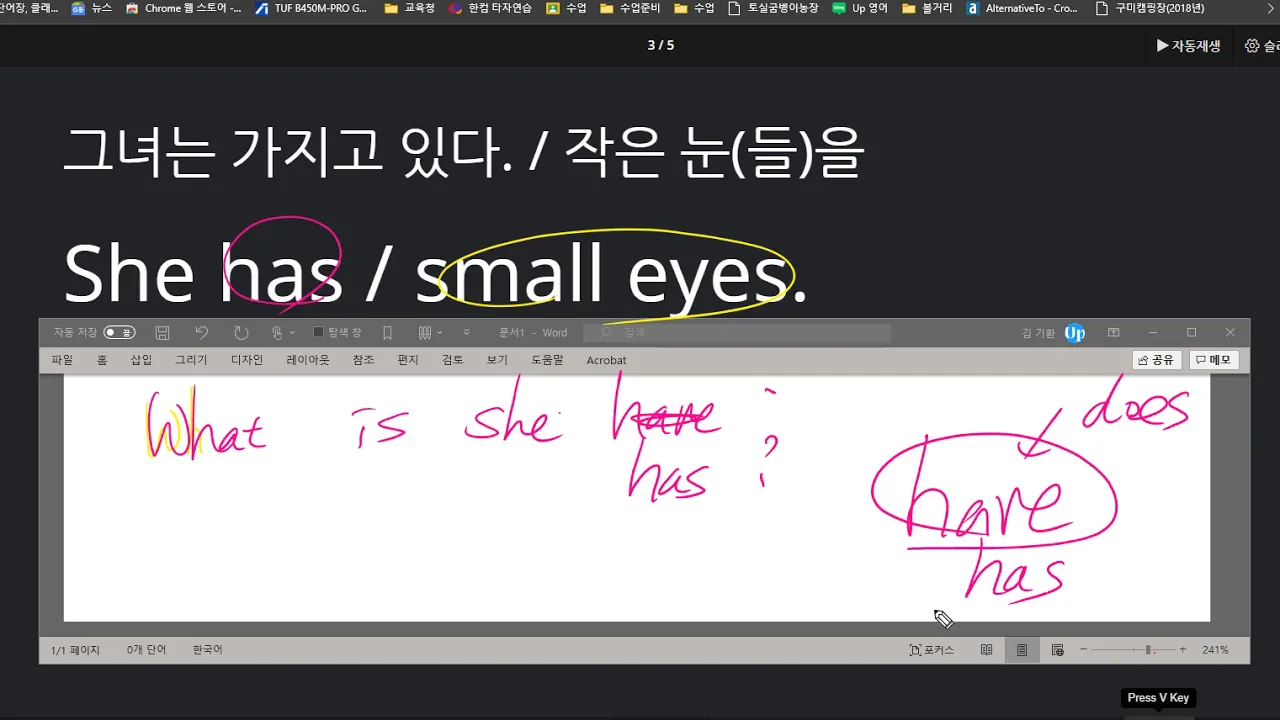Open the customize quick access toolbar dropdown
Screen dimensions: 1280x720
pyautogui.click(x=466, y=333)
